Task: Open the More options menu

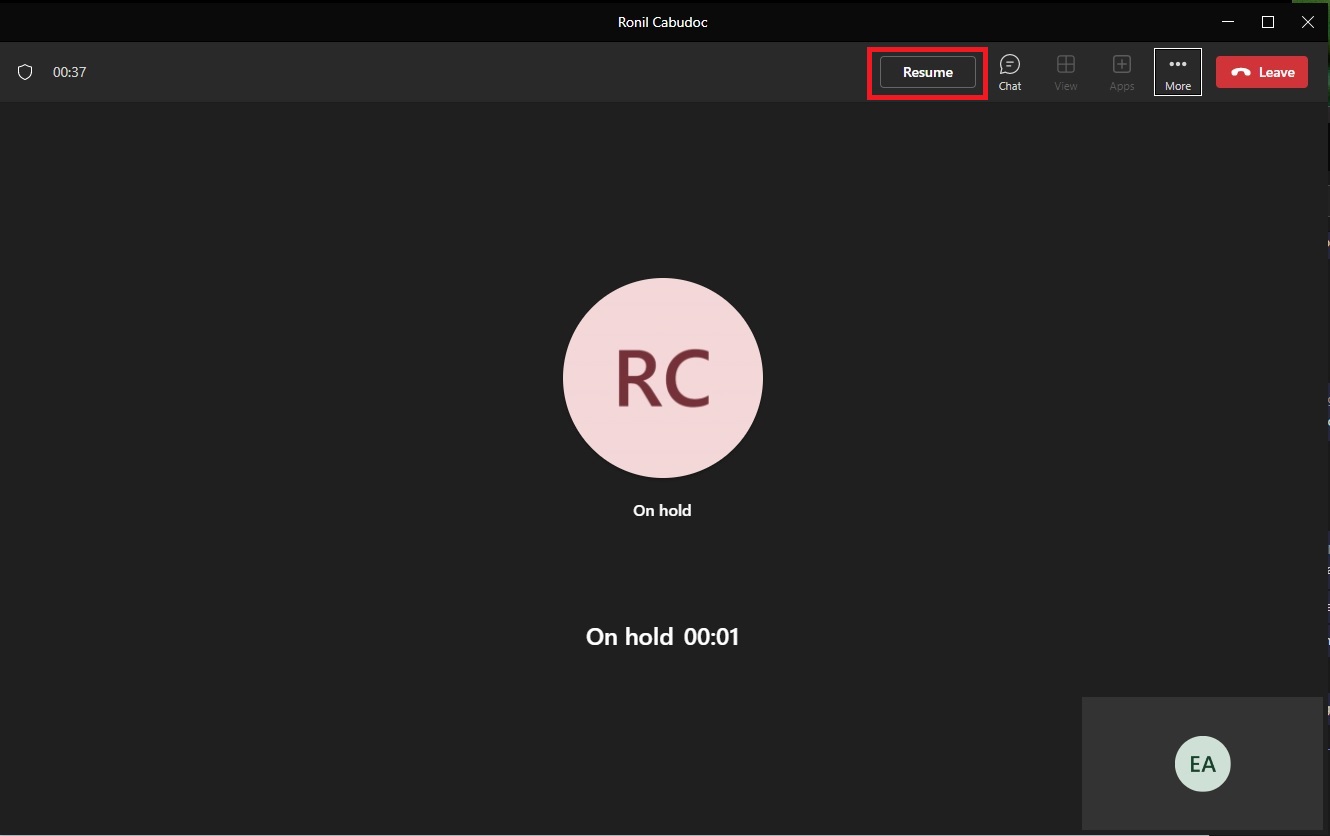Action: pyautogui.click(x=1178, y=72)
